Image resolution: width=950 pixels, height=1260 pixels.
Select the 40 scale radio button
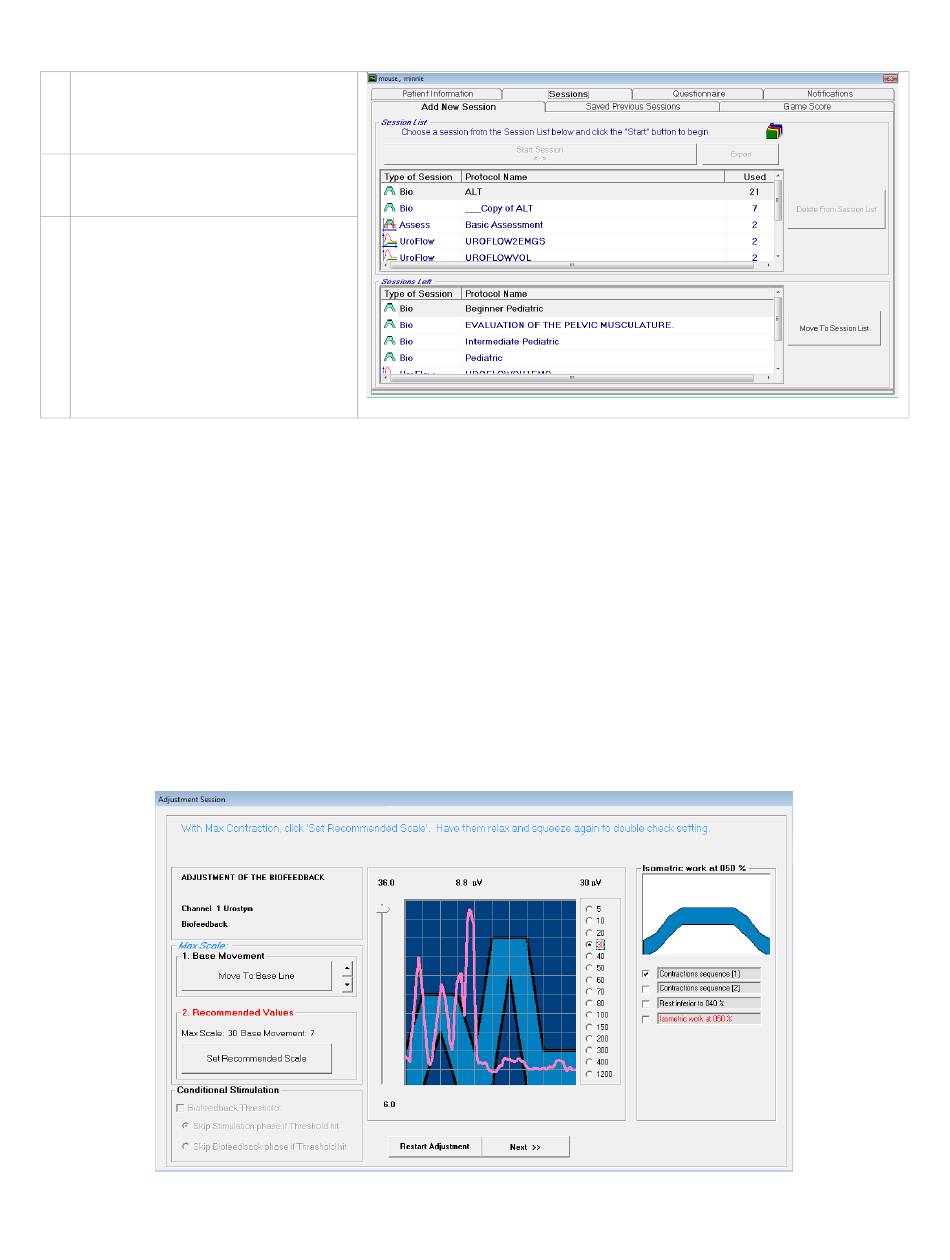click(588, 956)
